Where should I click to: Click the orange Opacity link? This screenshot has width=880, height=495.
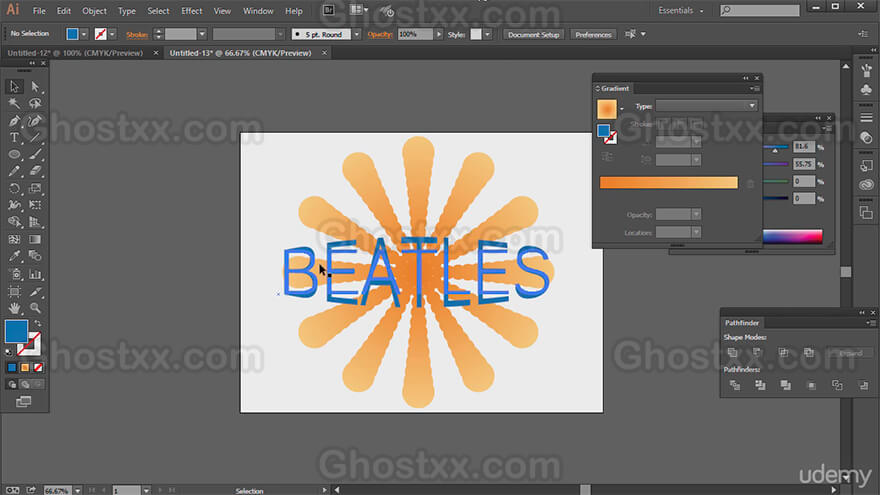pyautogui.click(x=380, y=34)
